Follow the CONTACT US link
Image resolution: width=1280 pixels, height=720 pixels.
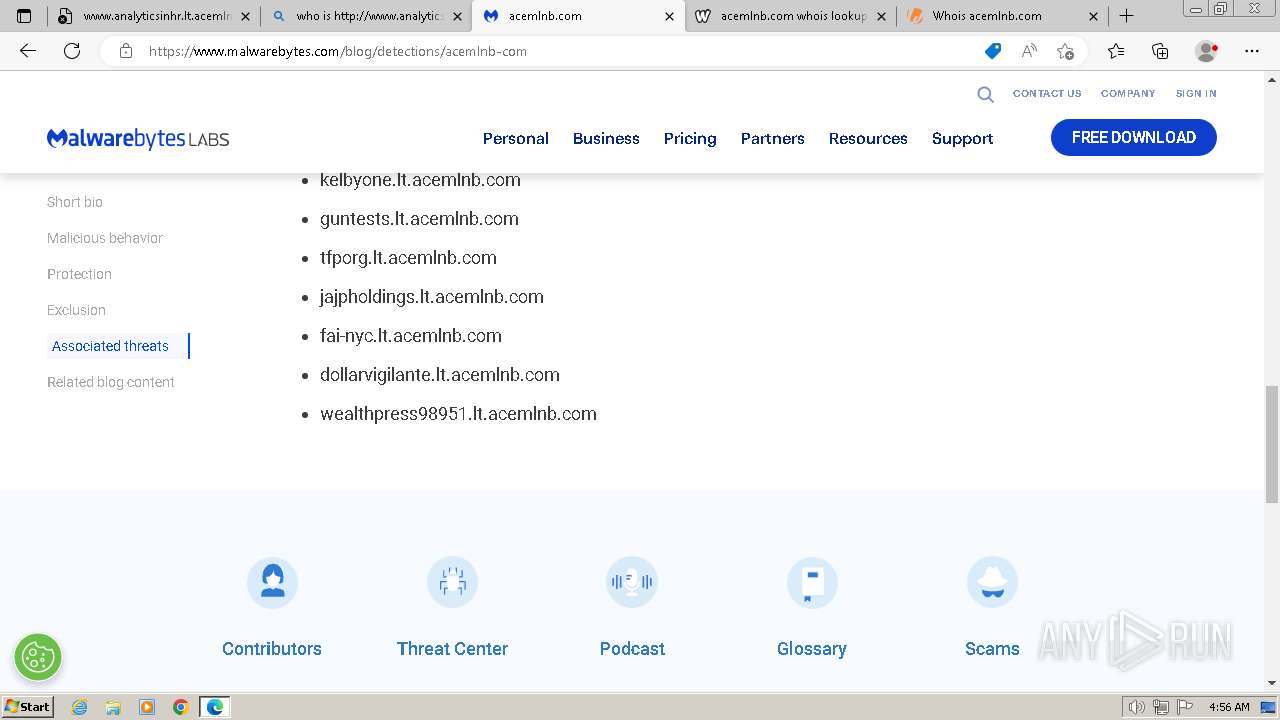coord(1047,93)
